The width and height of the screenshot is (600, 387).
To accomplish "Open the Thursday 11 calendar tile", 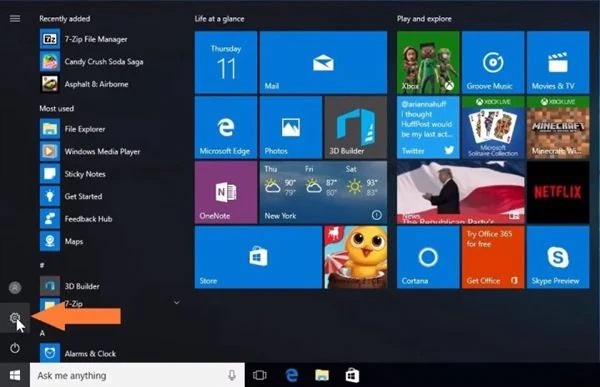I will 226,62.
